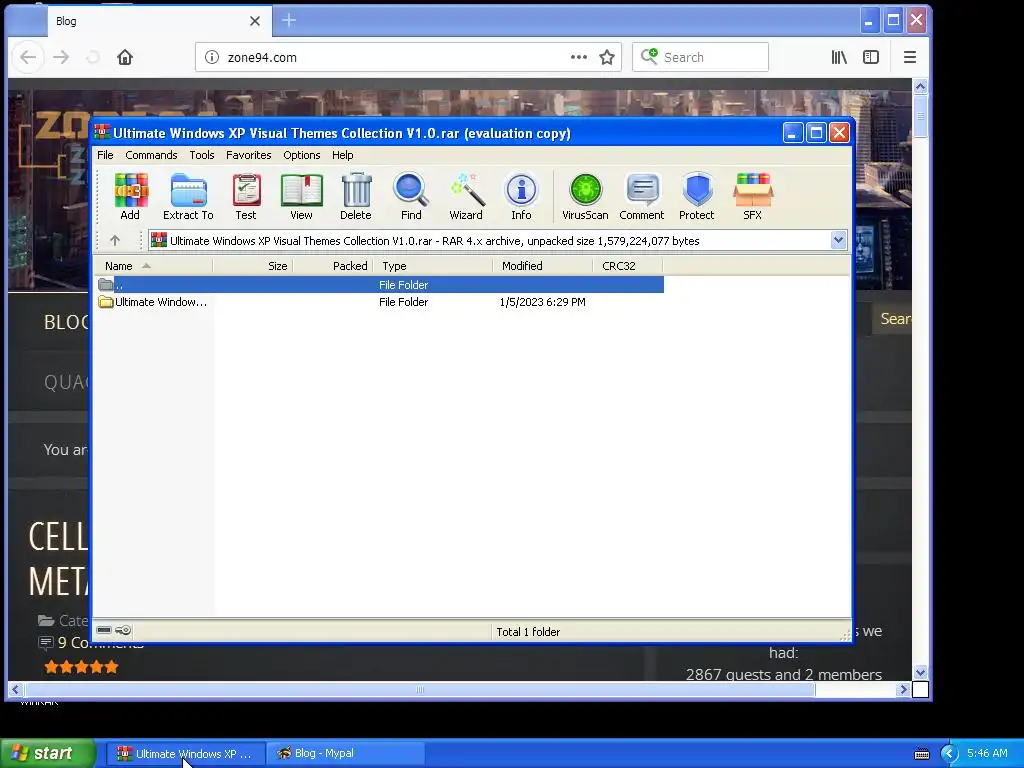1024x768 pixels.
Task: Switch to Blog - Mypal taskbar item
Action: click(x=345, y=753)
